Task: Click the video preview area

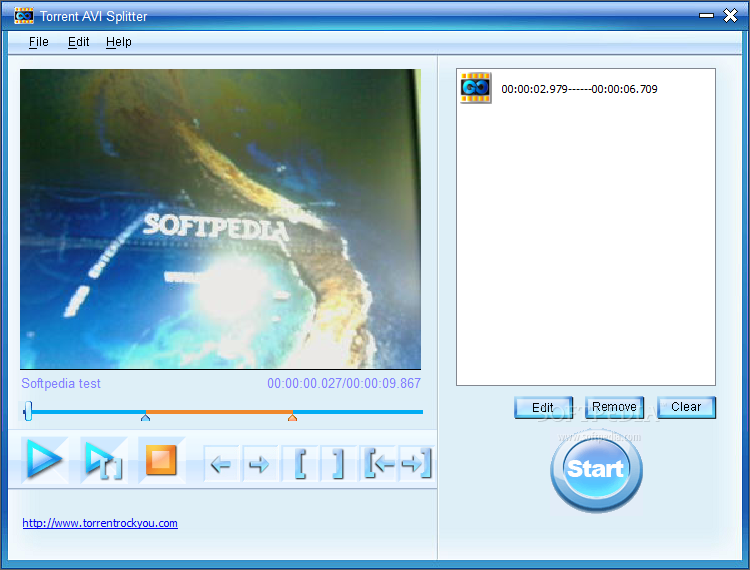Action: tap(221, 219)
